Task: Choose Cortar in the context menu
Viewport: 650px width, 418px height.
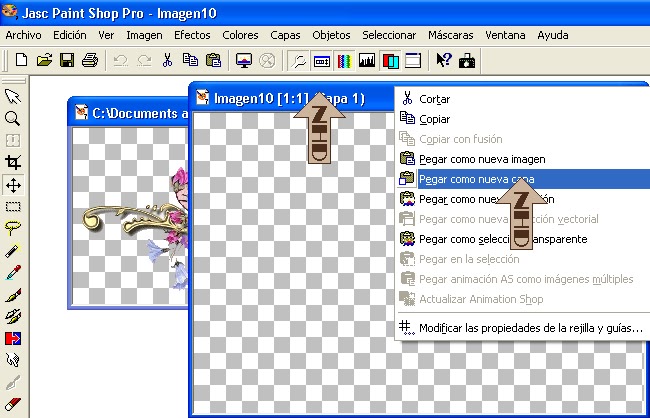Action: pos(523,99)
